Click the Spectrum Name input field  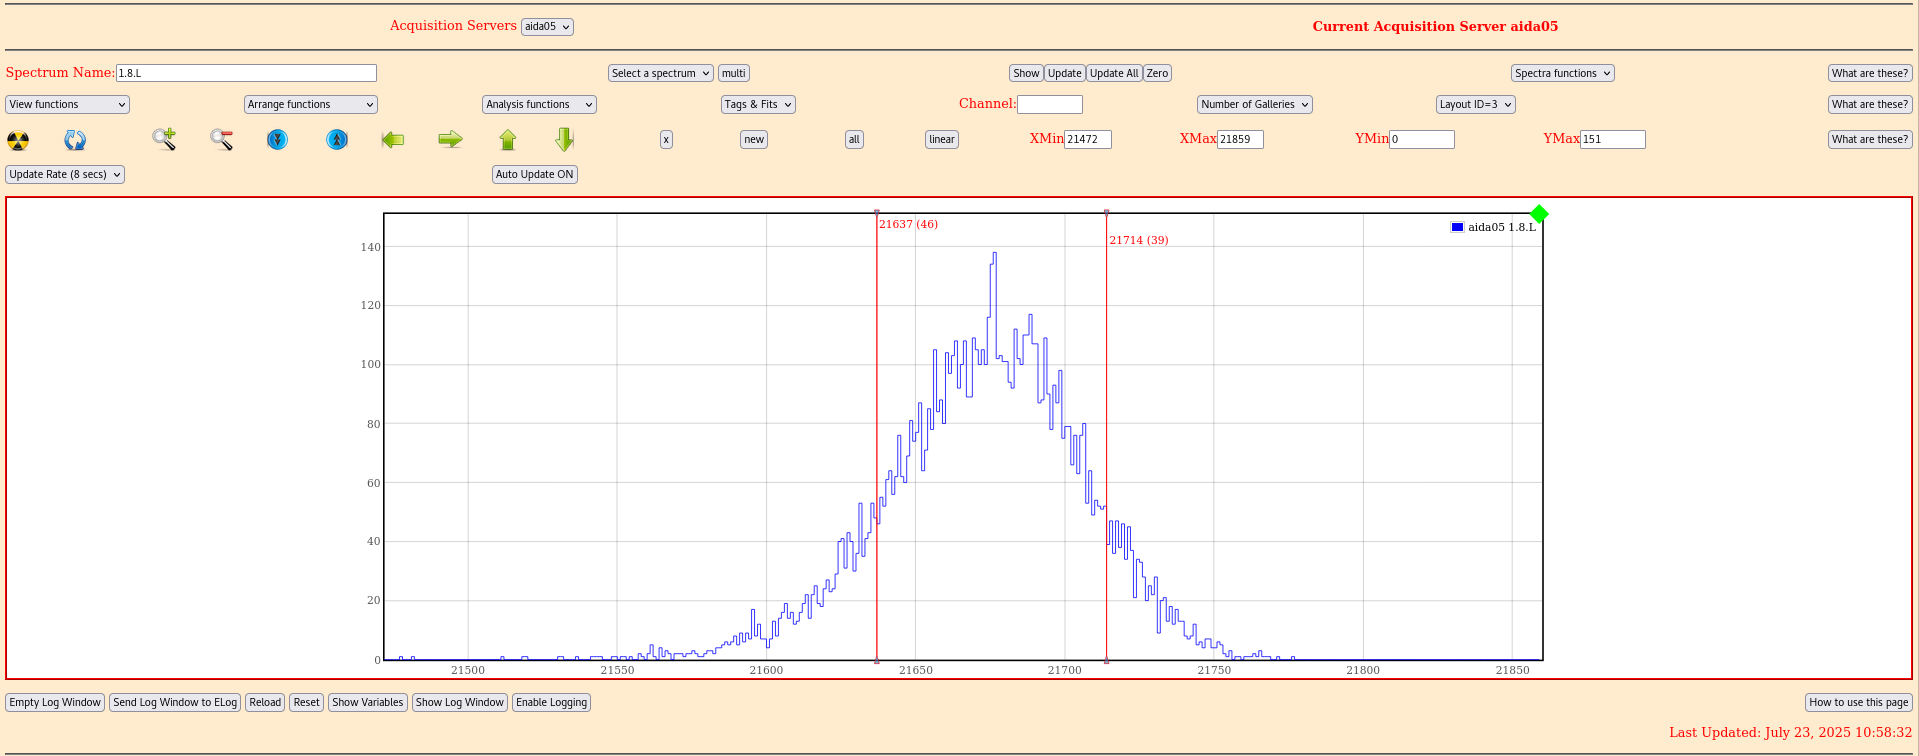click(x=246, y=73)
